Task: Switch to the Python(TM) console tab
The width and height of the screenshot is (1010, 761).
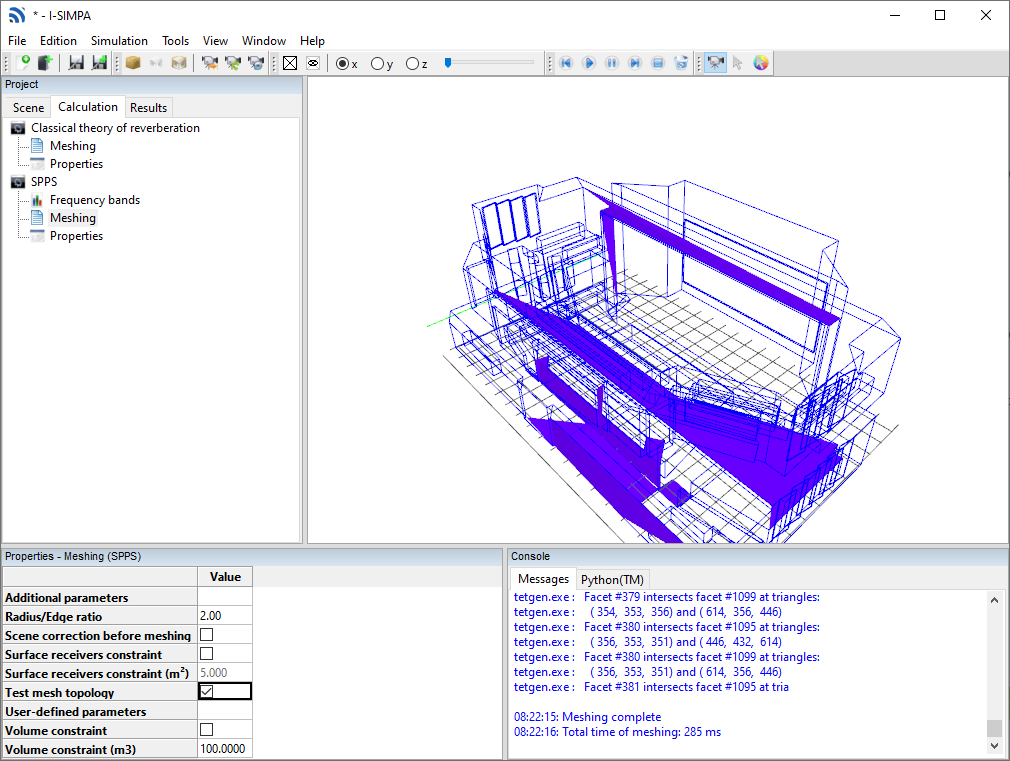Action: pos(613,579)
